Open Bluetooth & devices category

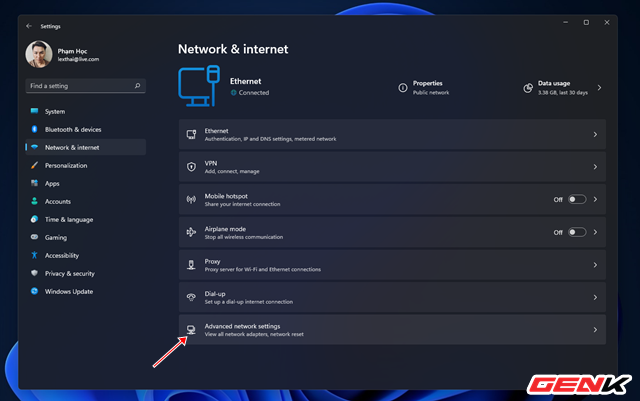[86, 129]
